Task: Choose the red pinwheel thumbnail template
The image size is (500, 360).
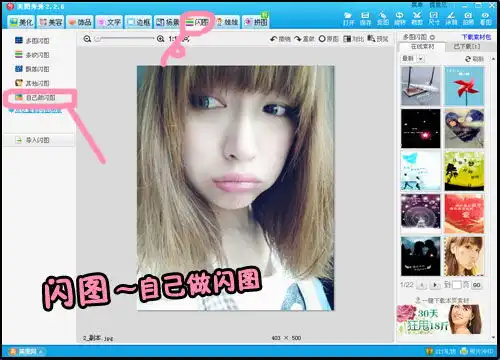Action: tap(464, 86)
